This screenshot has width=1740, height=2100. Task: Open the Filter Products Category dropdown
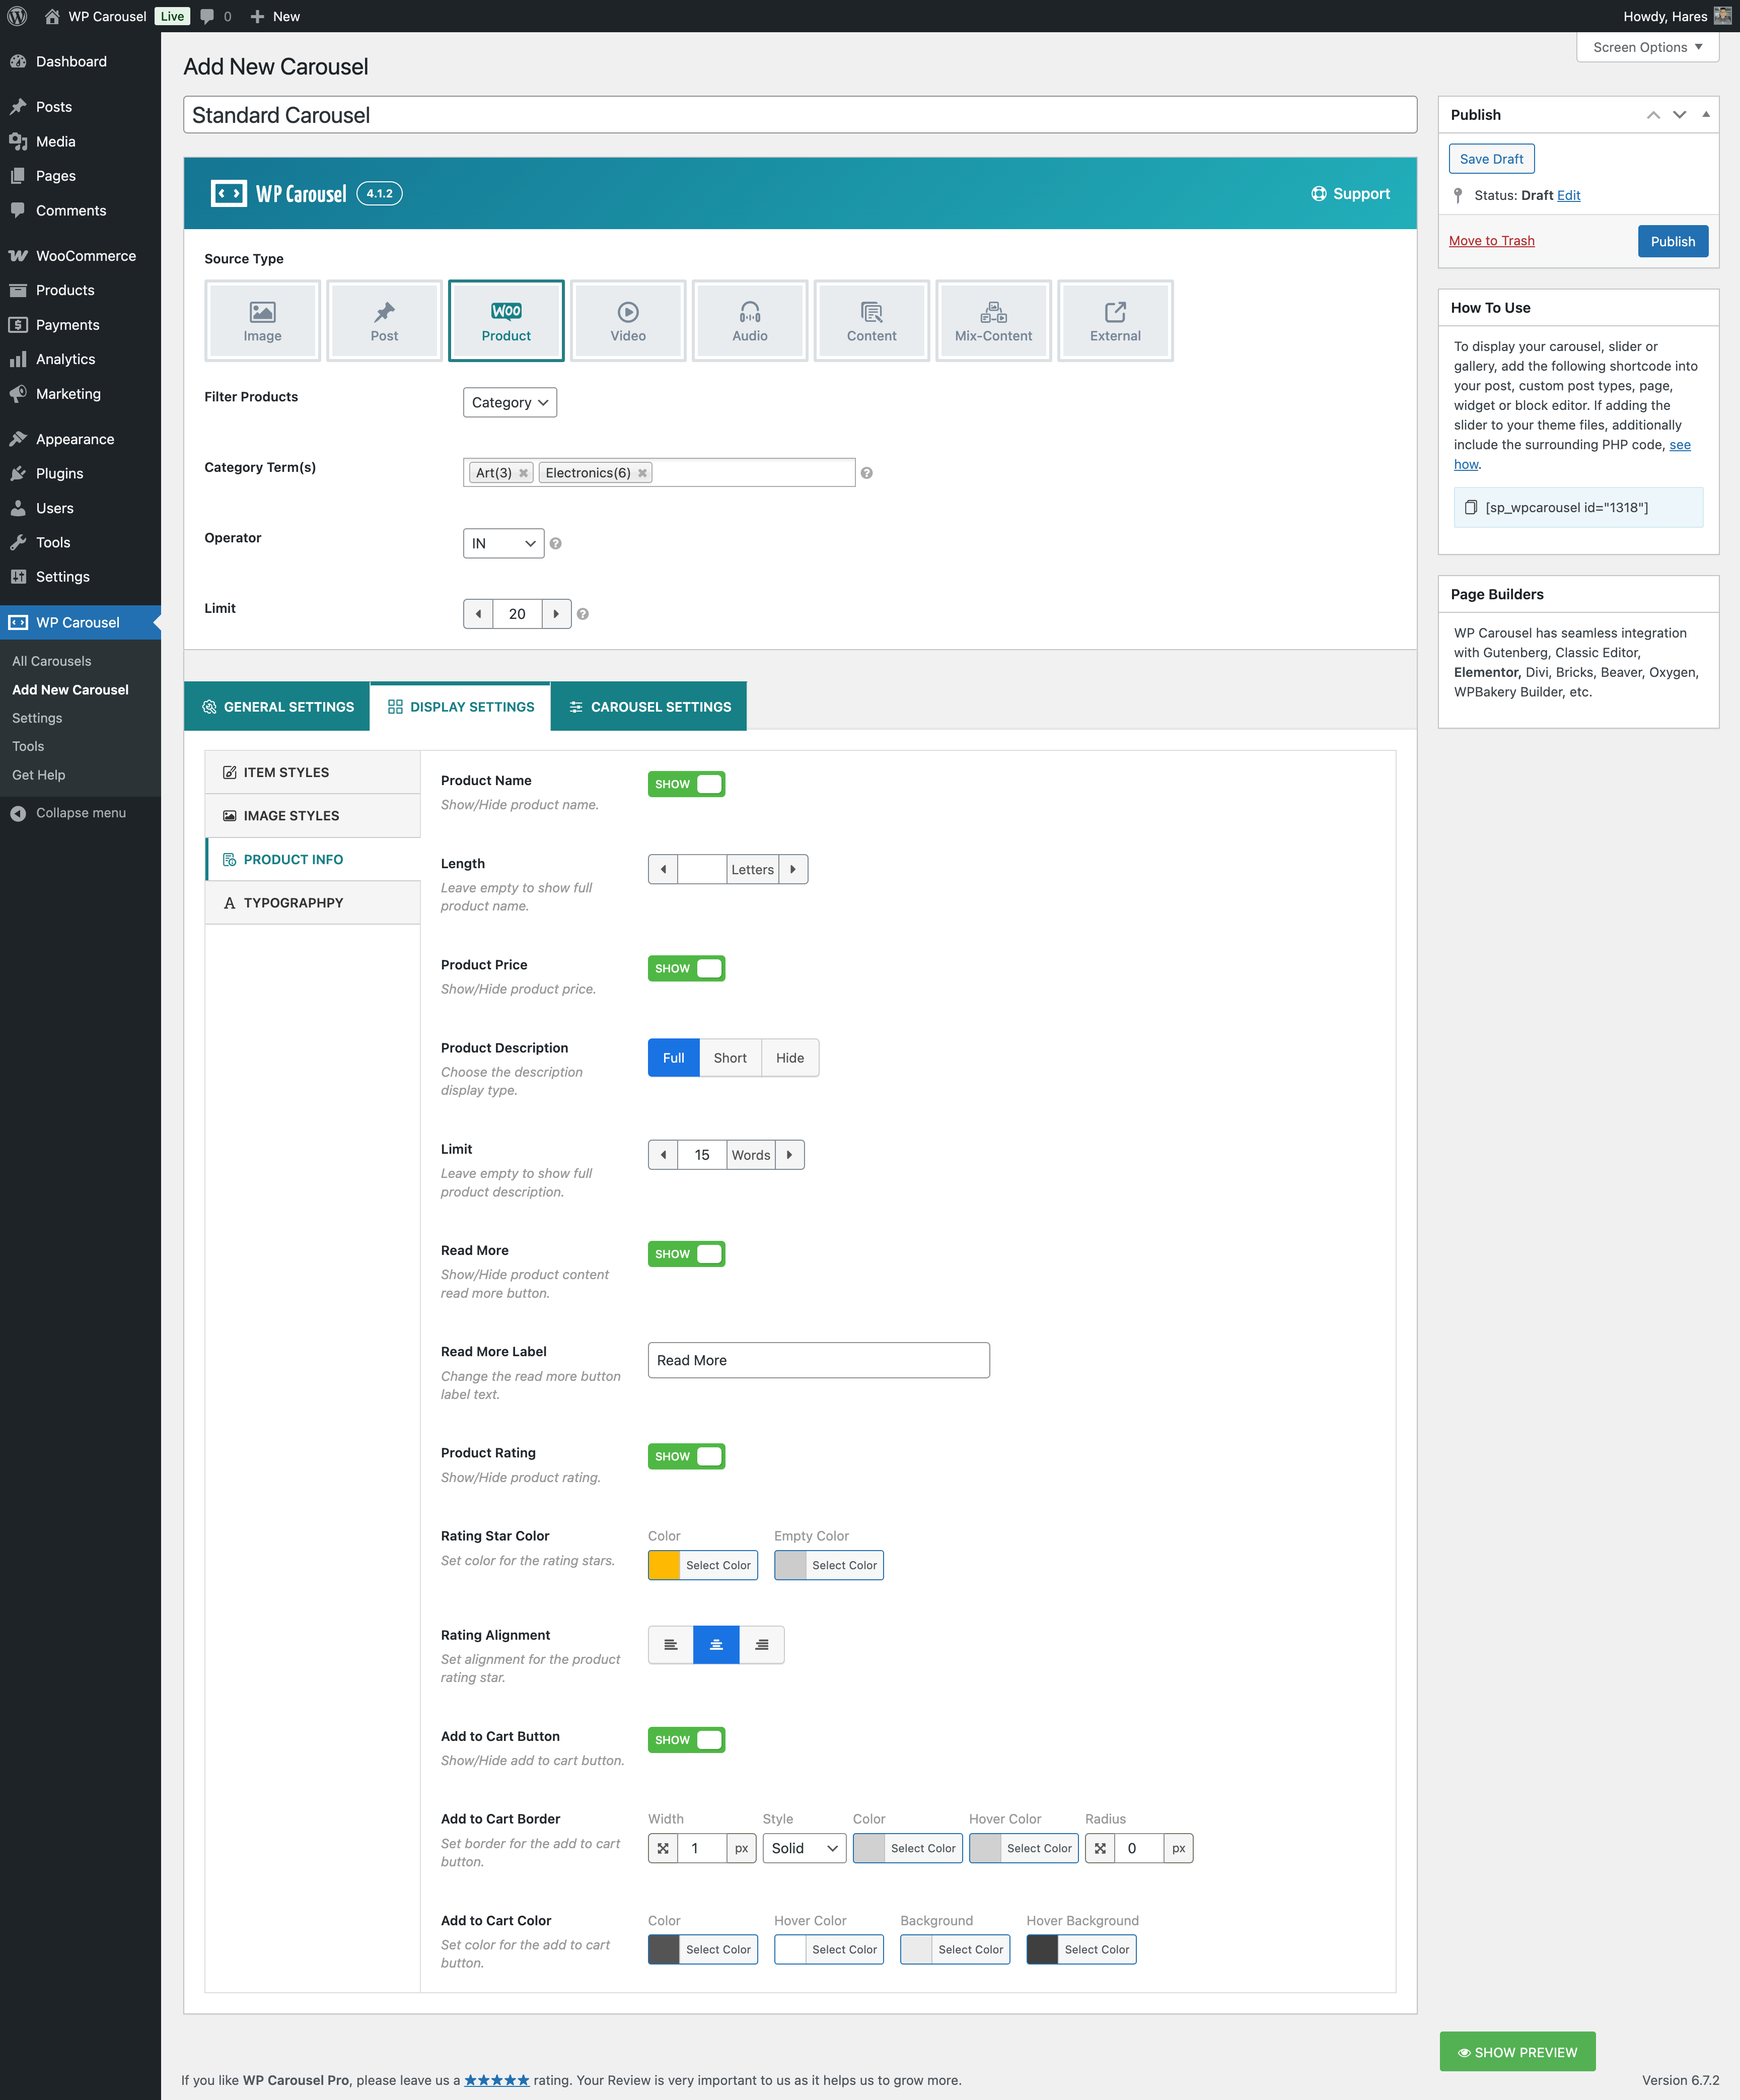510,402
